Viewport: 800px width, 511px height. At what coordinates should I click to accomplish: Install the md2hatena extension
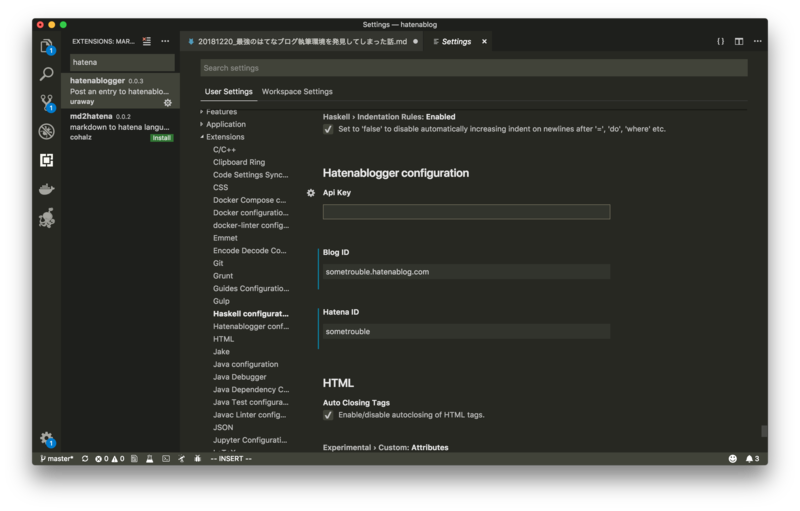pyautogui.click(x=162, y=138)
